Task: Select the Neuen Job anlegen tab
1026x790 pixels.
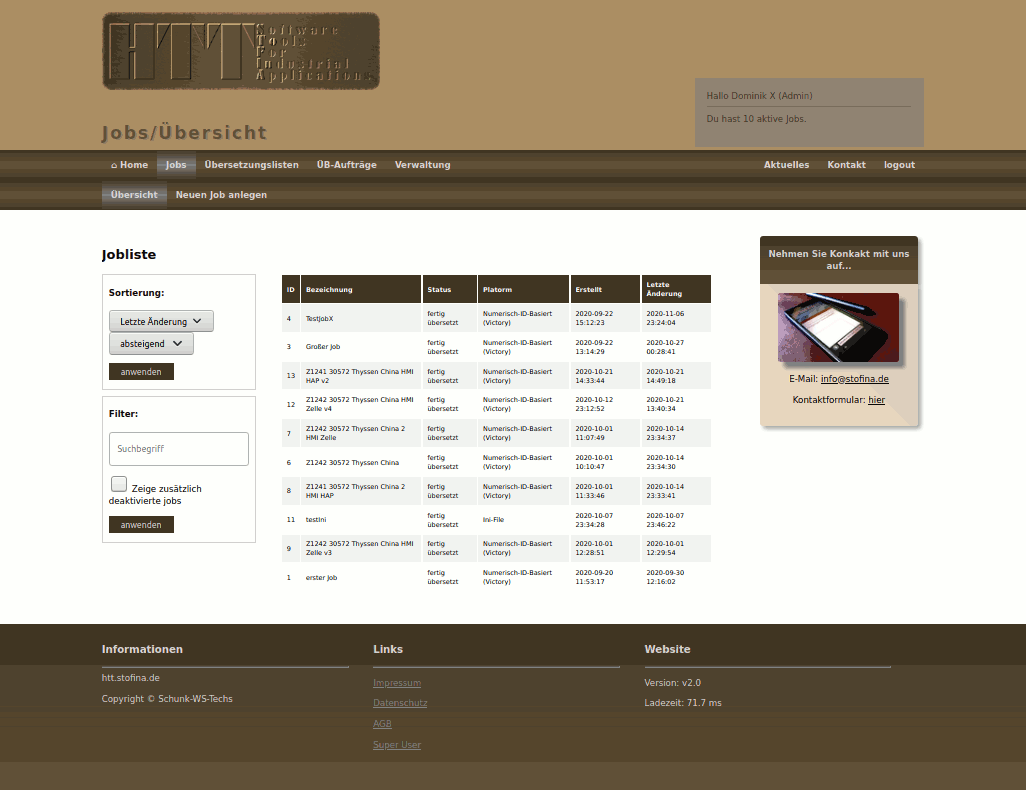Action: (x=221, y=195)
